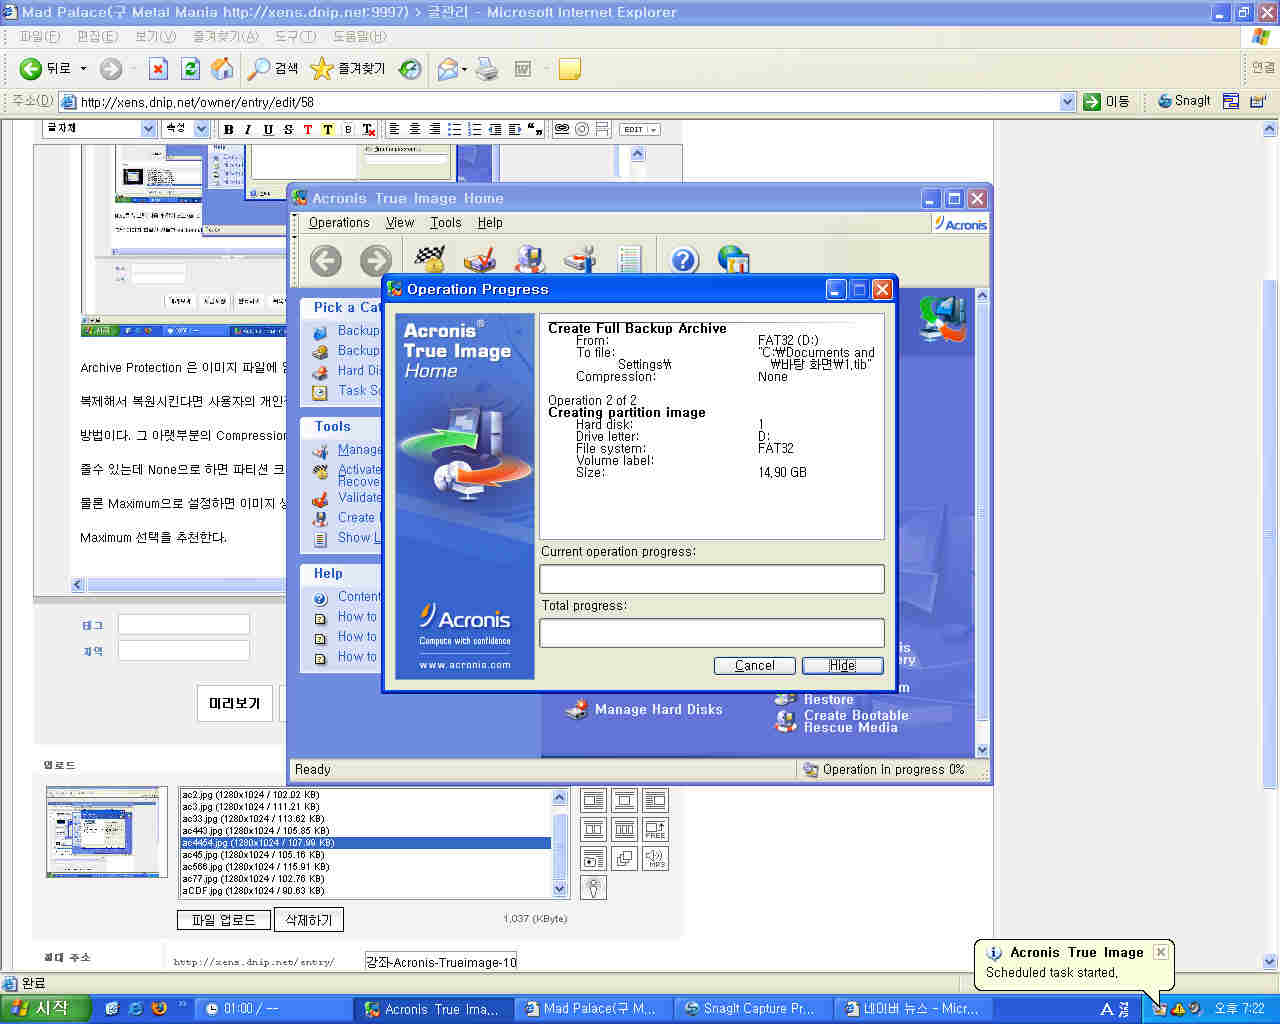Click the 태그 tag input field
The width and height of the screenshot is (1280, 1024).
coord(184,624)
